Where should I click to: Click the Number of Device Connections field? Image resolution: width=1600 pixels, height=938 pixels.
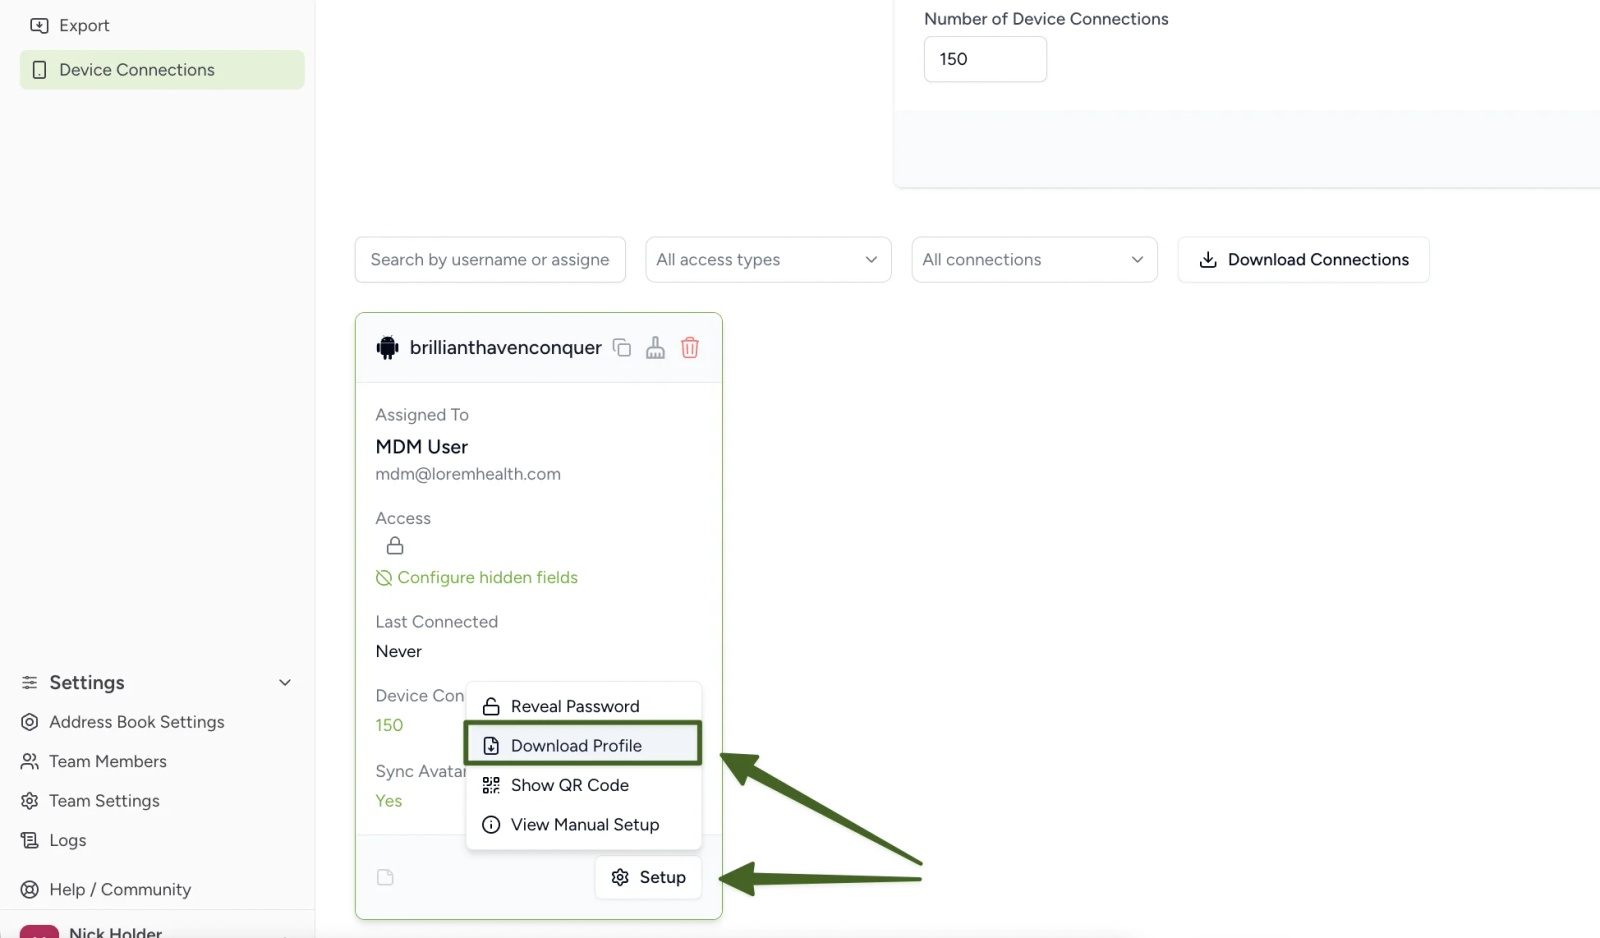[985, 59]
